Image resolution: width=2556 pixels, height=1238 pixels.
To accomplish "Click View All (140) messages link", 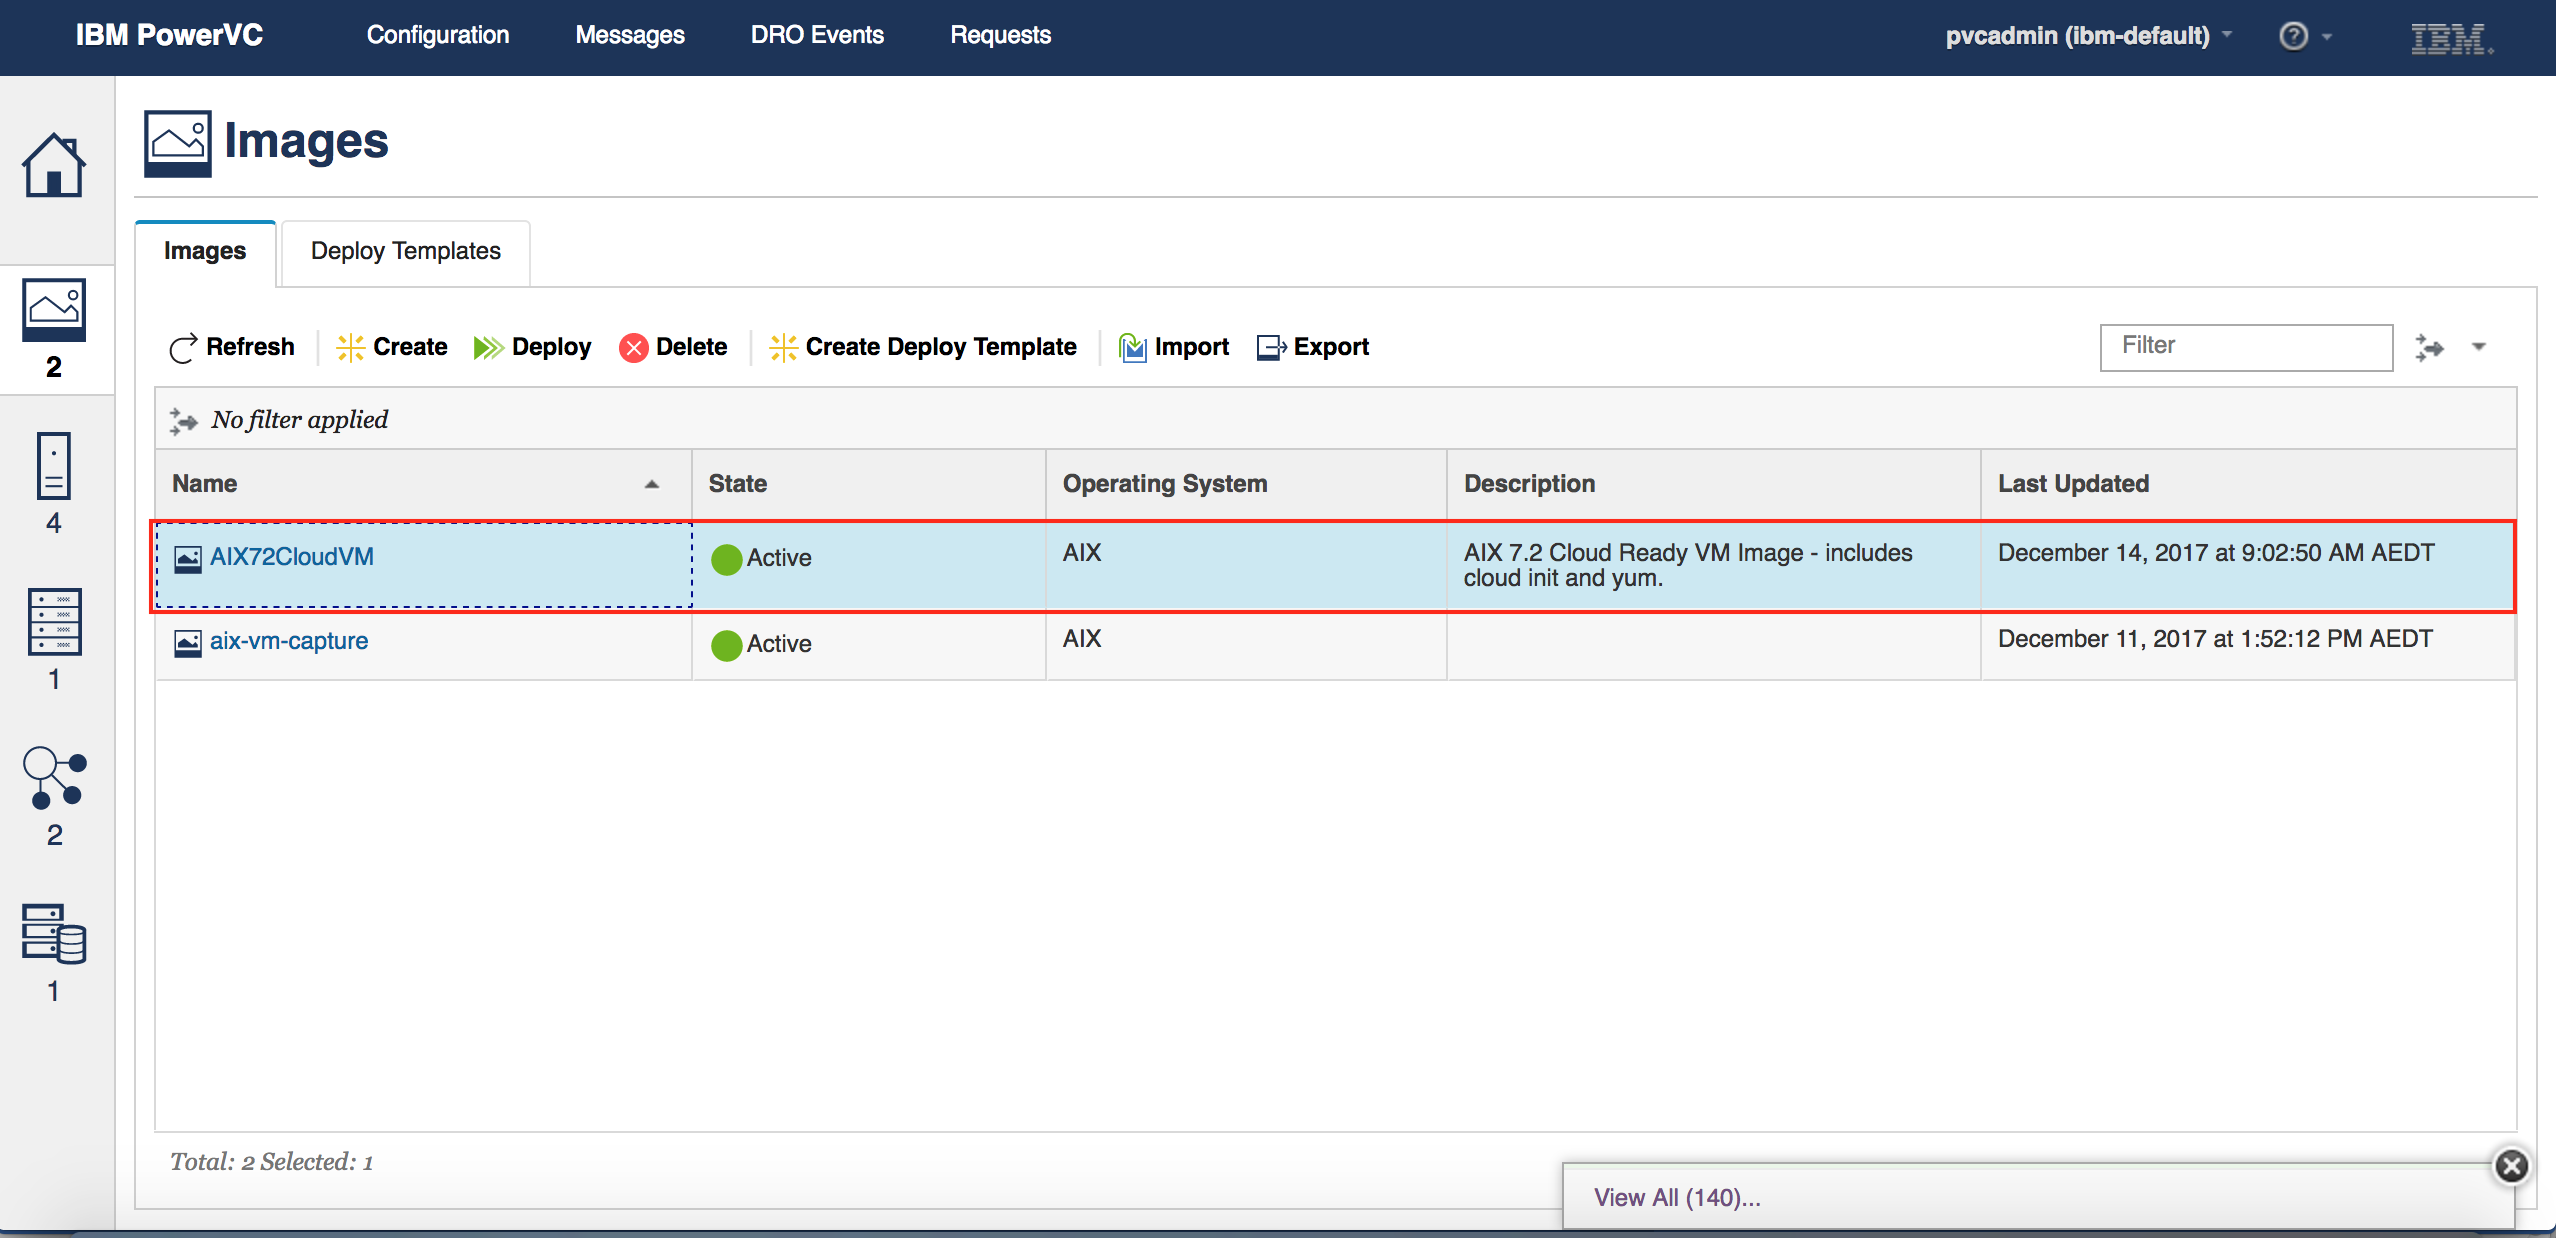I will (x=1677, y=1198).
